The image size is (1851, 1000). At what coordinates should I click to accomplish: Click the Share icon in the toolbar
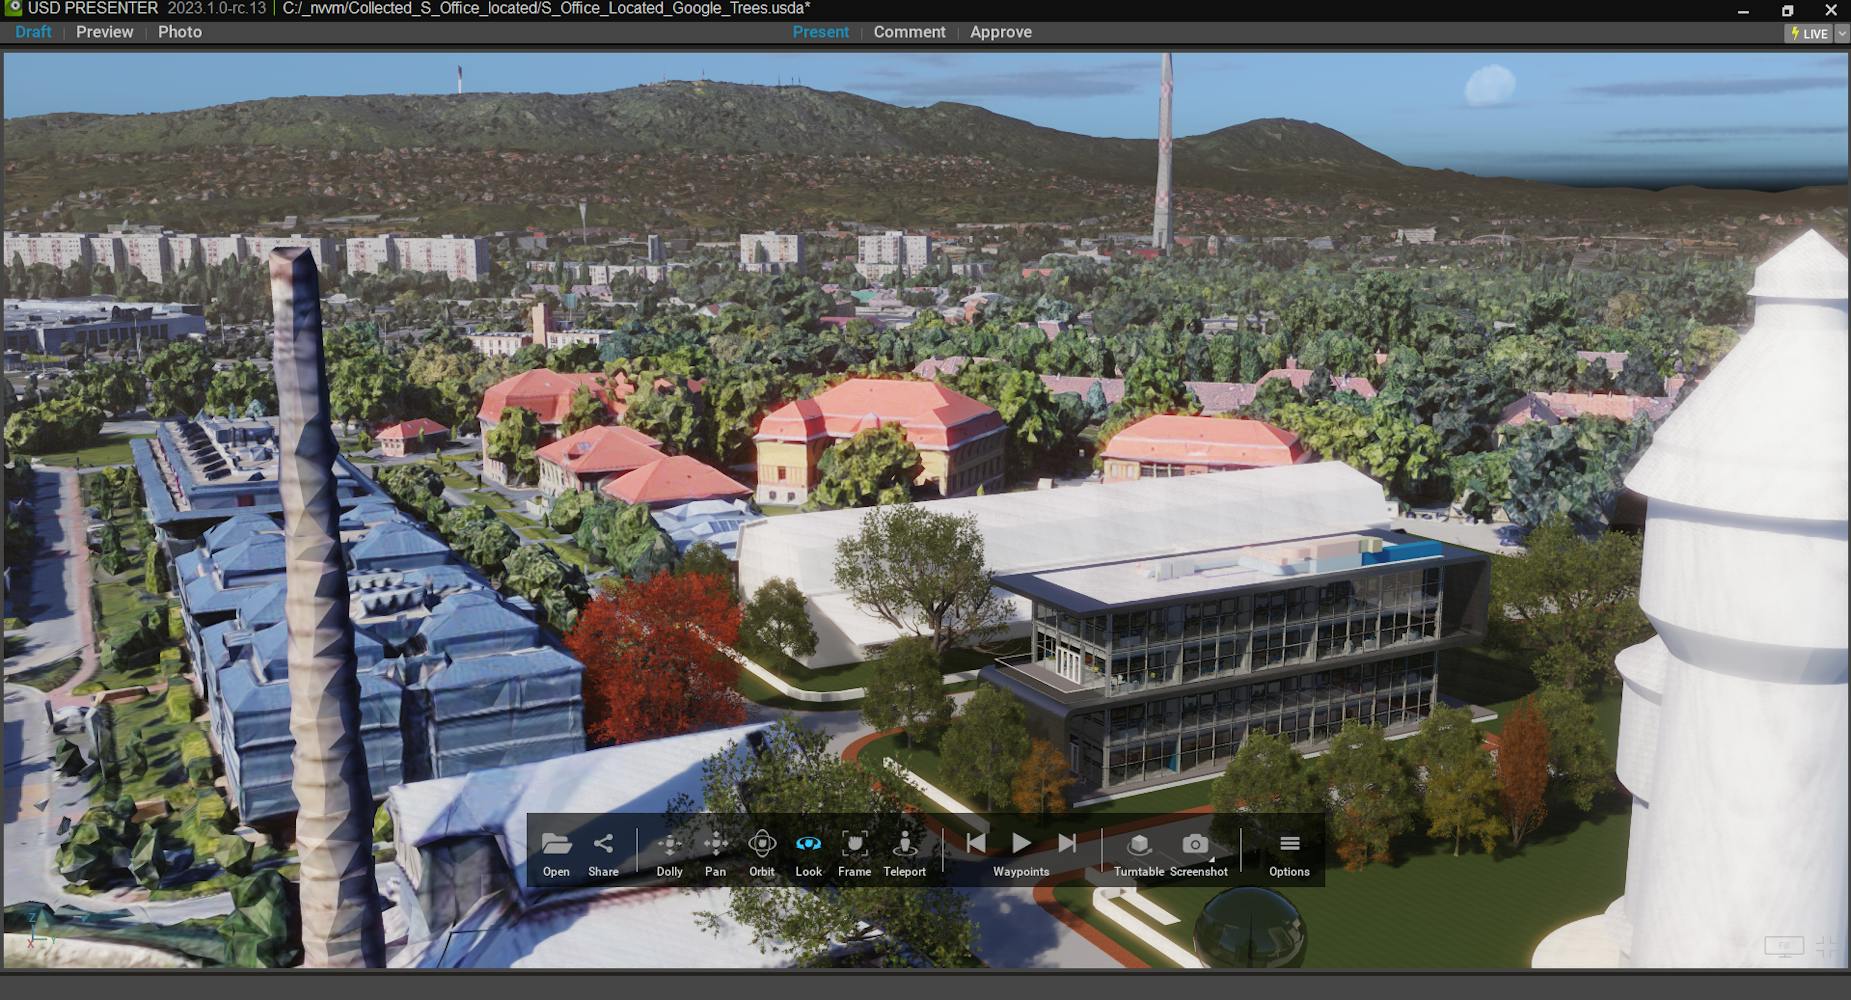[x=603, y=845]
